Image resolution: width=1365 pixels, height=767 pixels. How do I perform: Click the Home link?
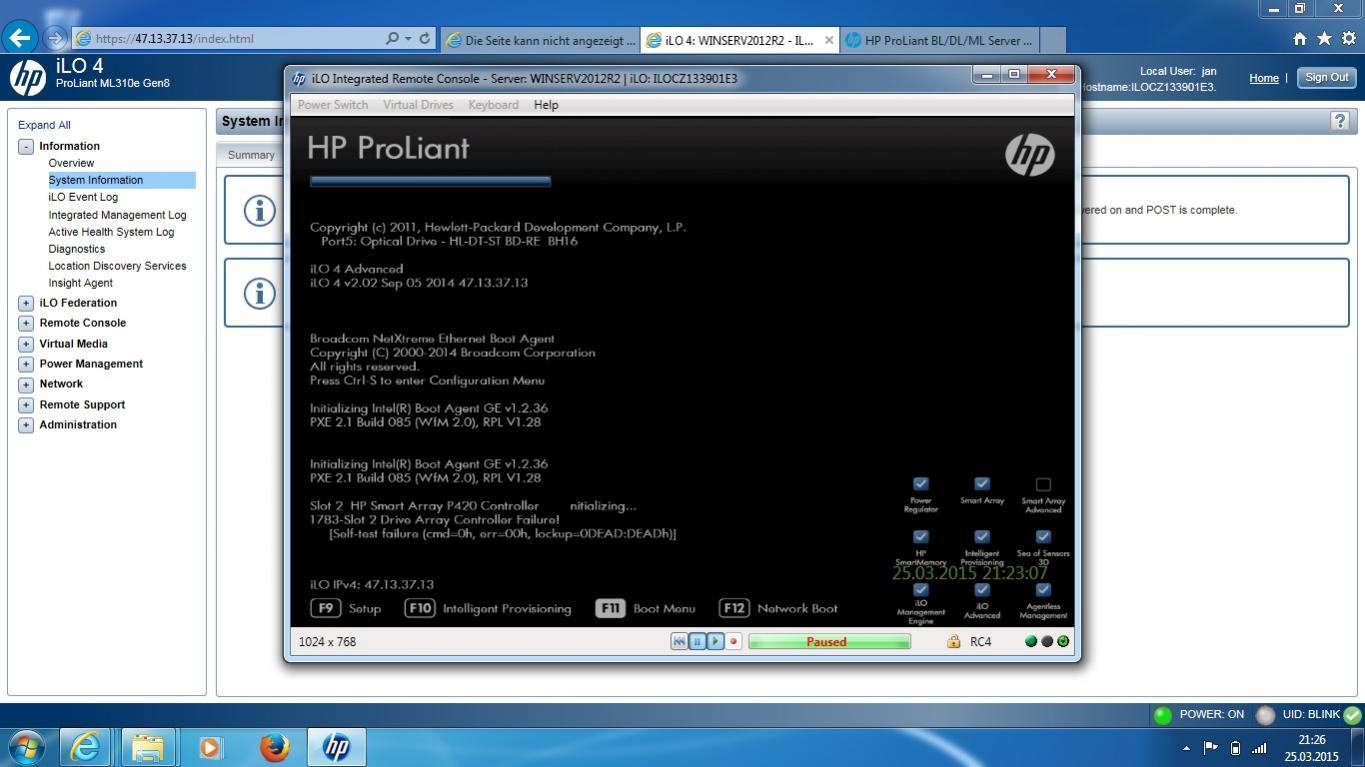[x=1264, y=78]
